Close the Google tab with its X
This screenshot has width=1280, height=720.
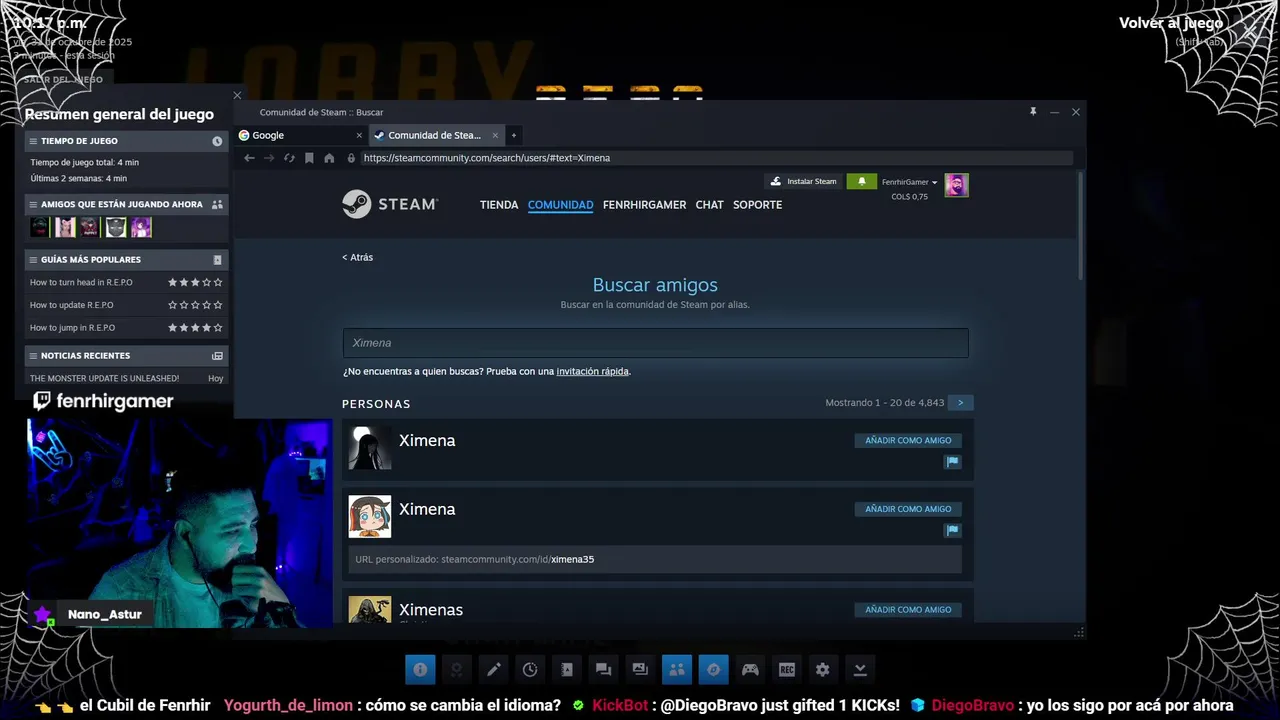[359, 135]
